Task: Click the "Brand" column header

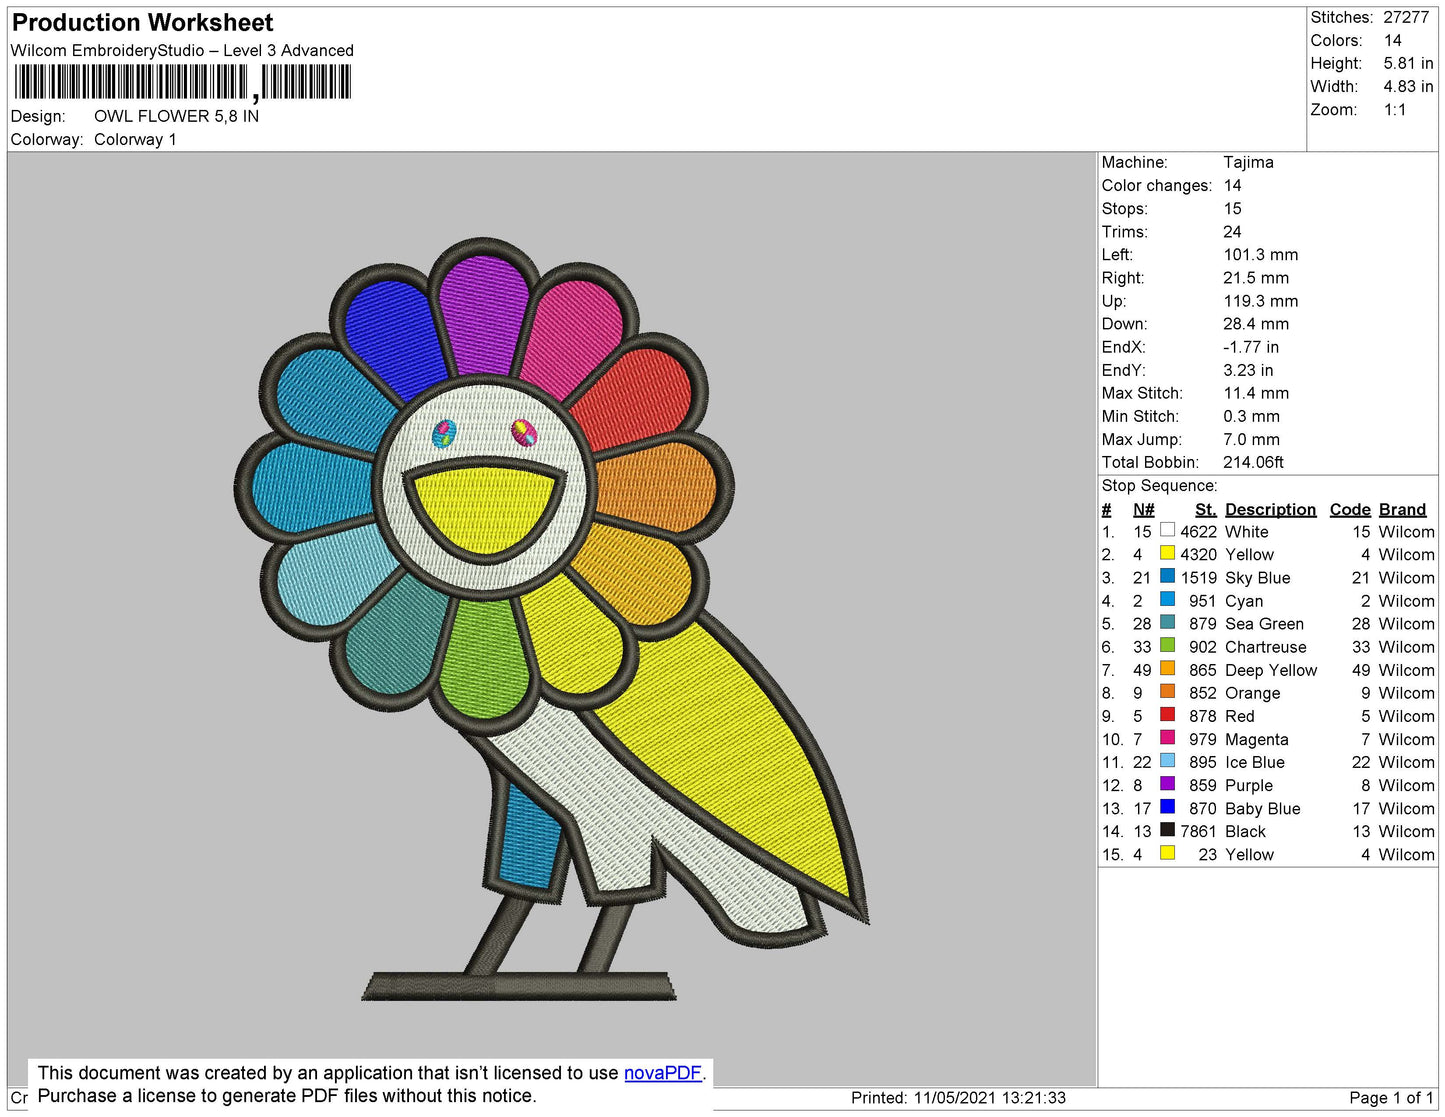Action: pyautogui.click(x=1402, y=510)
